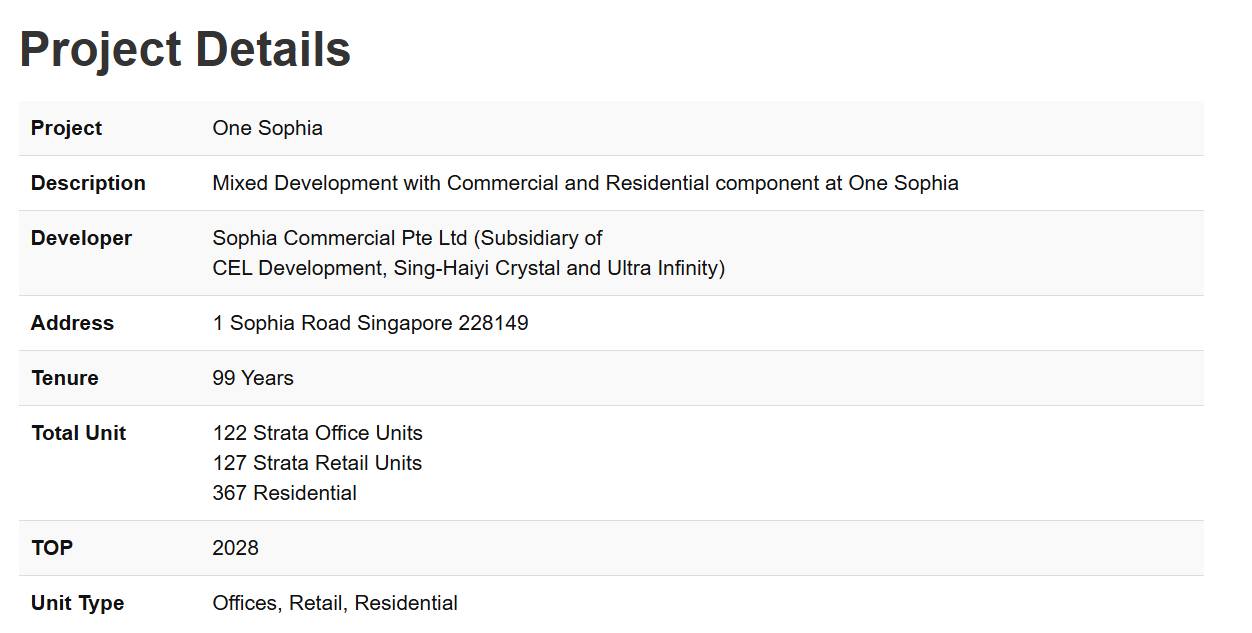Select the Address label
Image resolution: width=1252 pixels, height=633 pixels.
coord(72,323)
